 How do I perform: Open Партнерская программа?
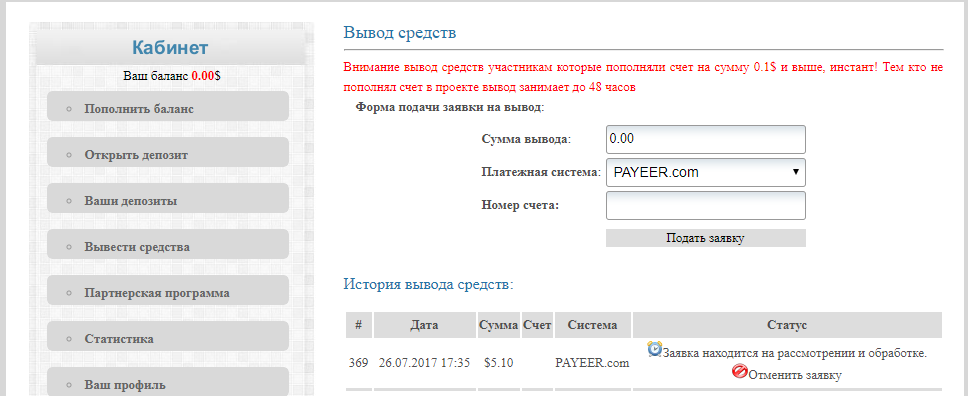(168, 290)
